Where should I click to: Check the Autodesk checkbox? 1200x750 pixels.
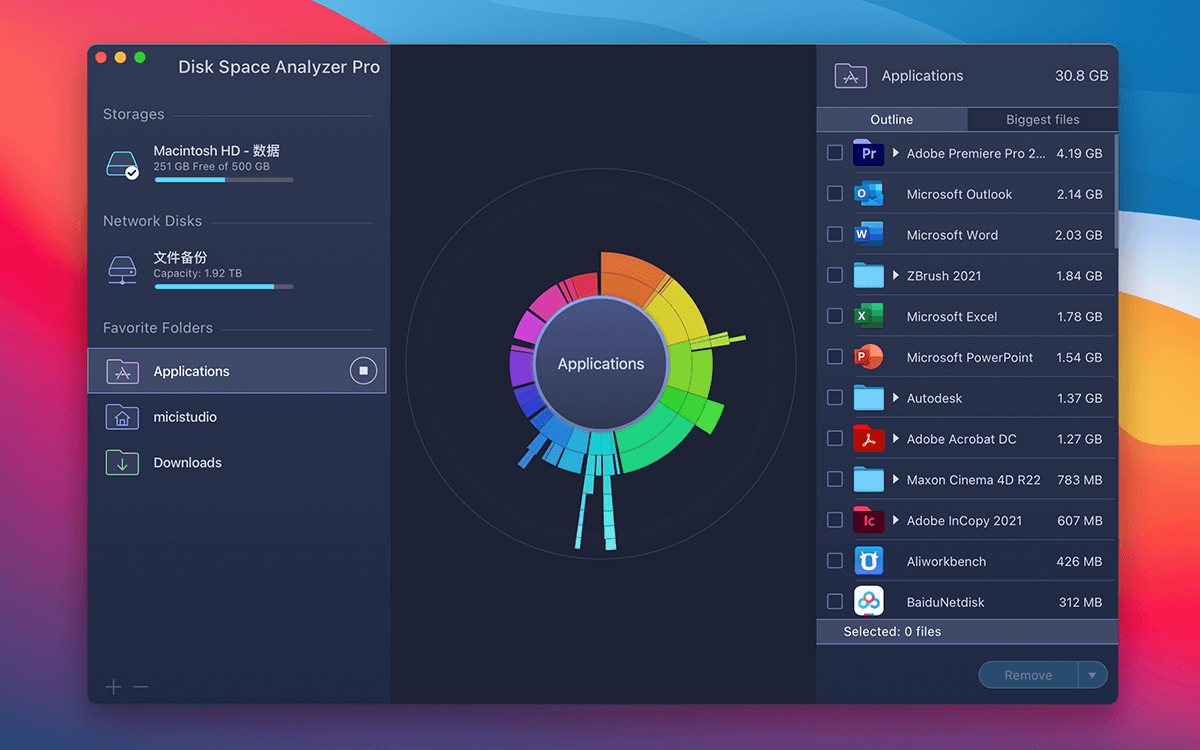pos(835,398)
